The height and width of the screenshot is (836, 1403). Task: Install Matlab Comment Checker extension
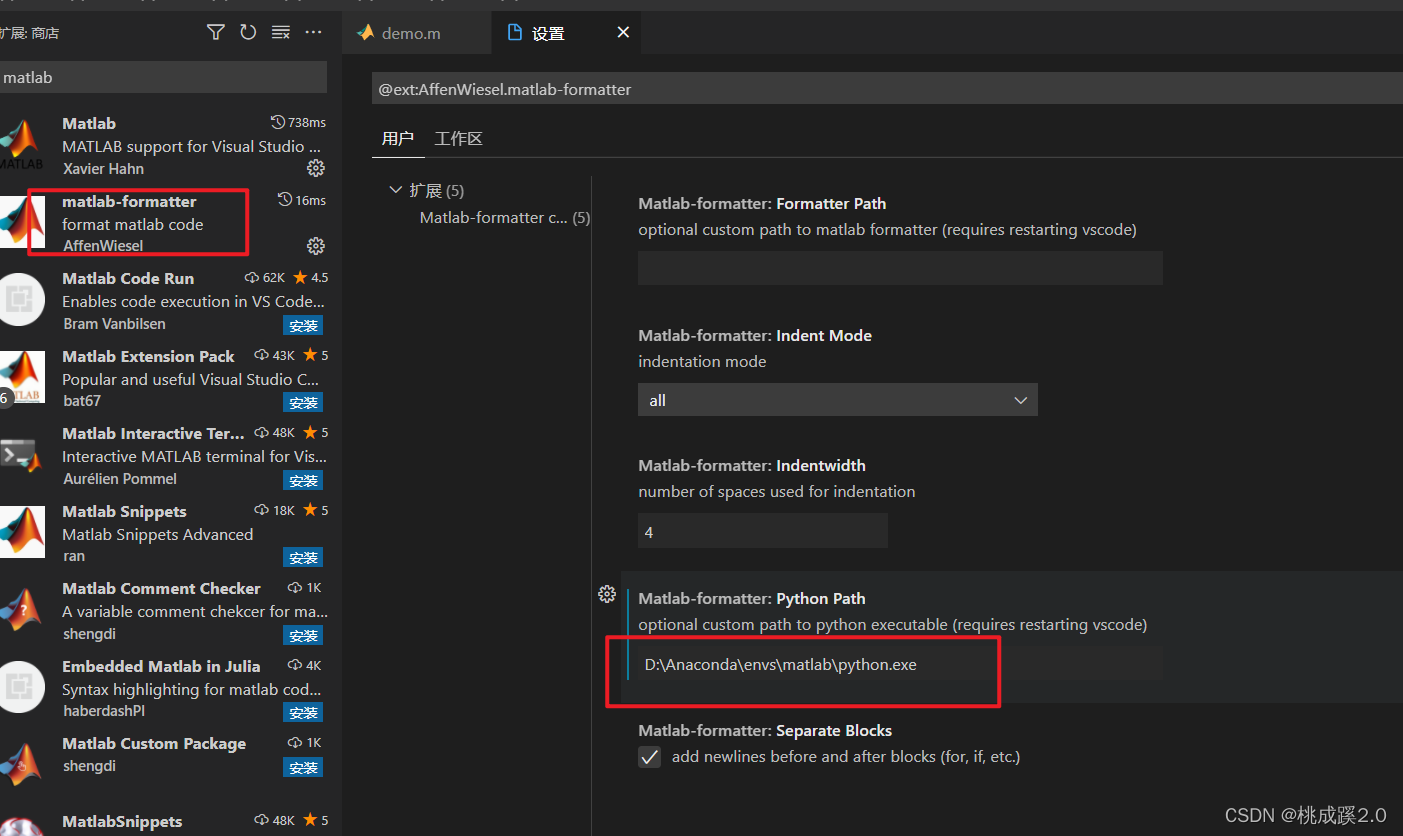(x=303, y=635)
